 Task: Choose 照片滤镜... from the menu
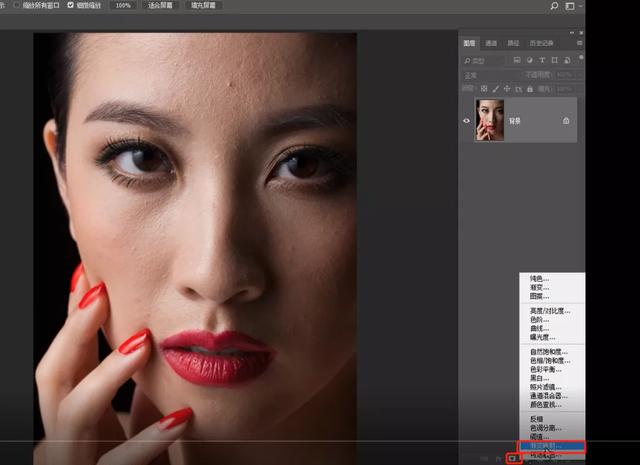click(x=552, y=387)
